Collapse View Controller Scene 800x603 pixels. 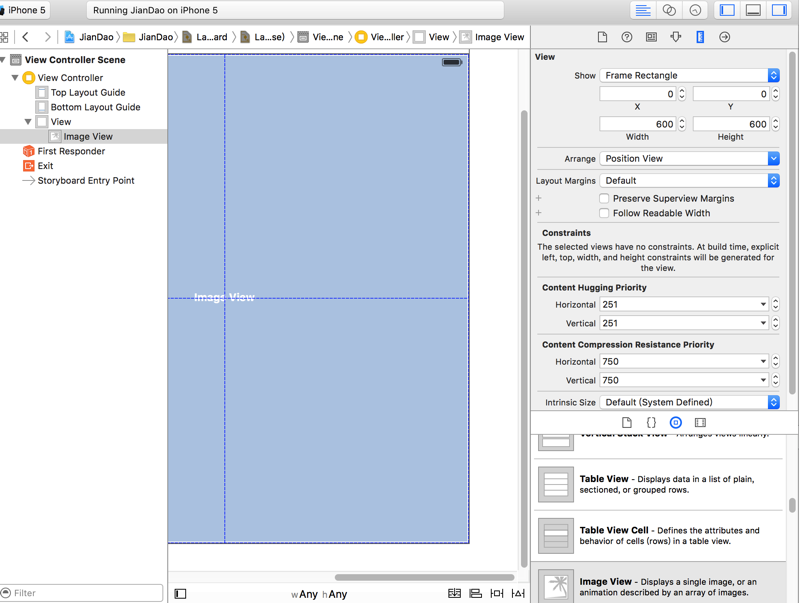pyautogui.click(x=3, y=60)
